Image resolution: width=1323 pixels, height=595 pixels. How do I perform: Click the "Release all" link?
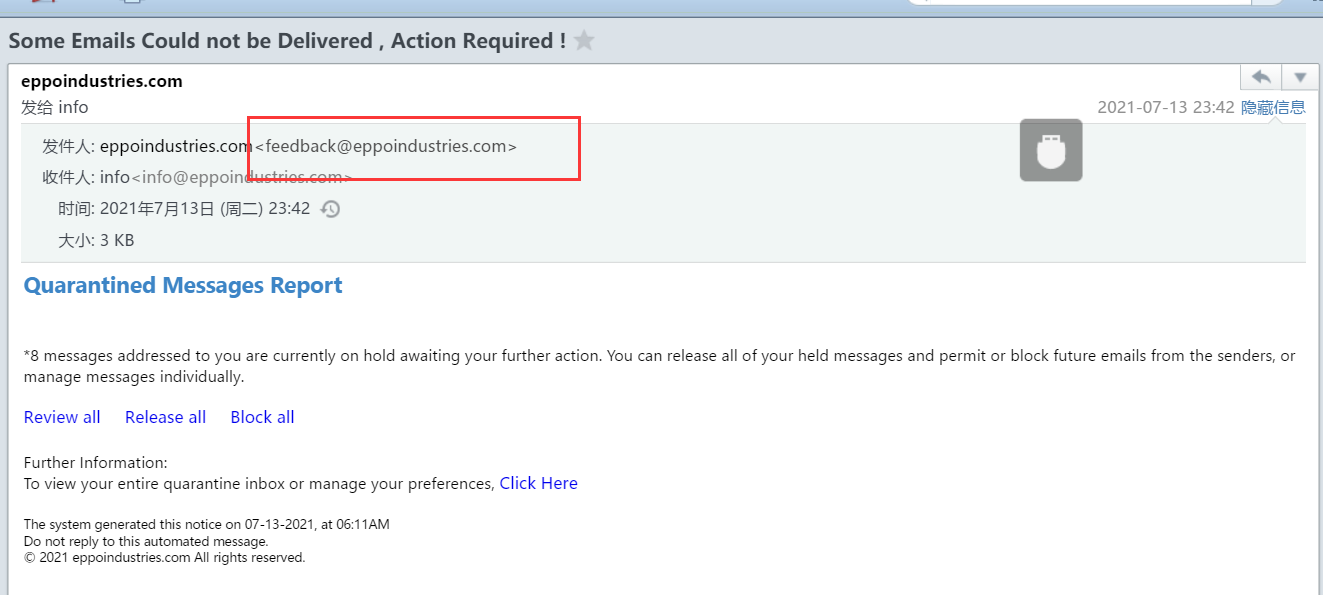tap(165, 417)
